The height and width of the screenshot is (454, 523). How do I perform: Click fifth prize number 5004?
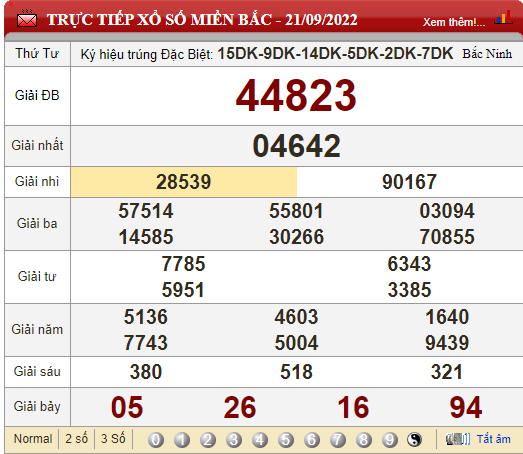[297, 343]
